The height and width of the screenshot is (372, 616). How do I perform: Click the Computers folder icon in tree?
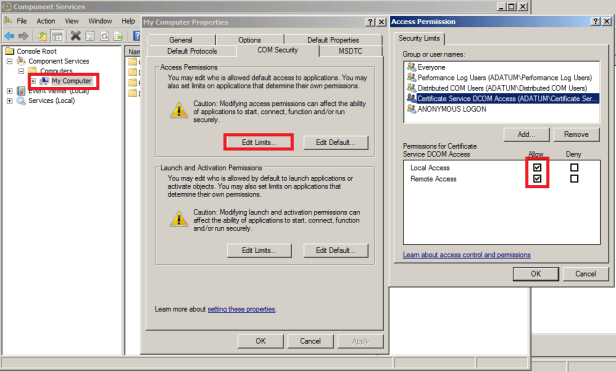pos(33,70)
